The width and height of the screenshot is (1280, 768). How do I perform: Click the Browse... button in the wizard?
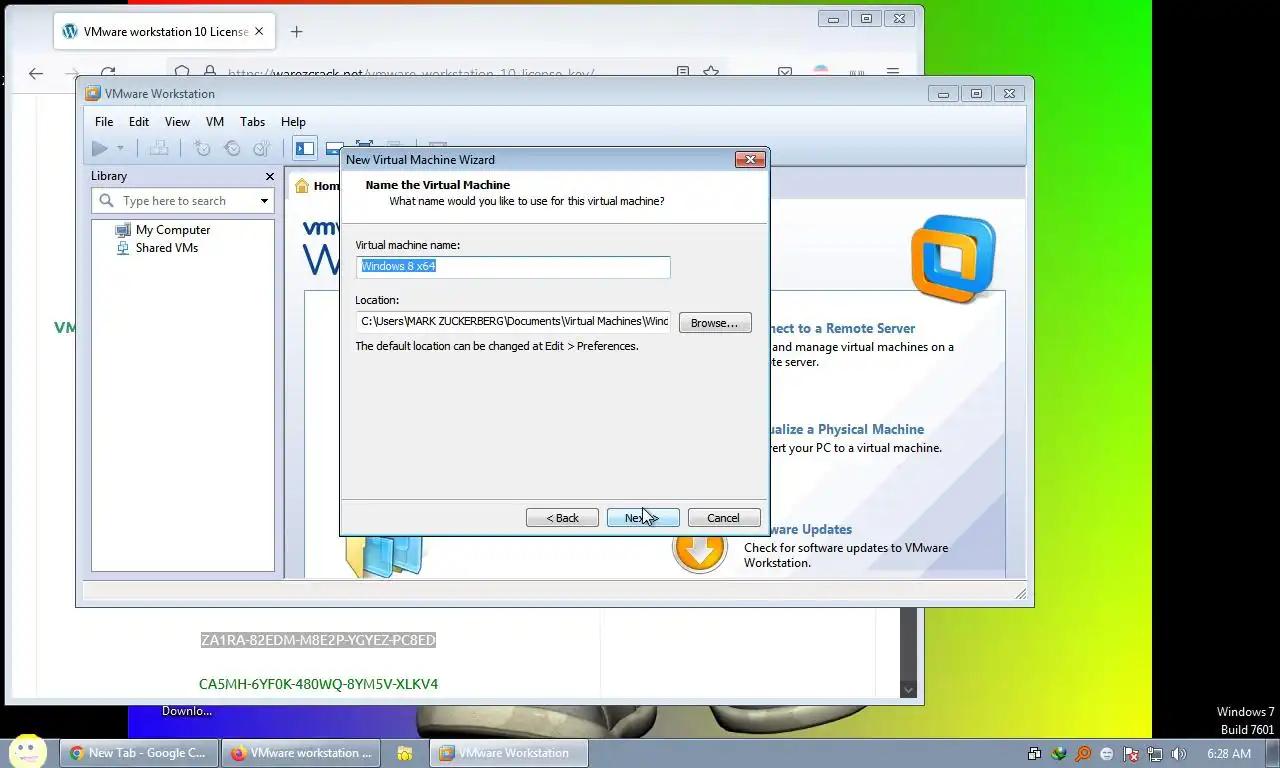715,323
